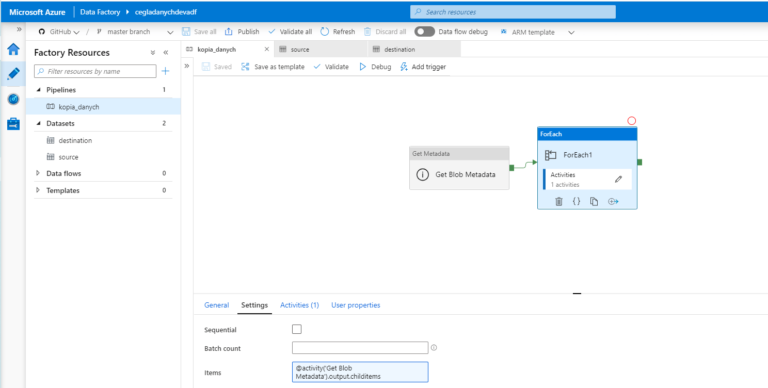Switch to the source tab

(320, 49)
